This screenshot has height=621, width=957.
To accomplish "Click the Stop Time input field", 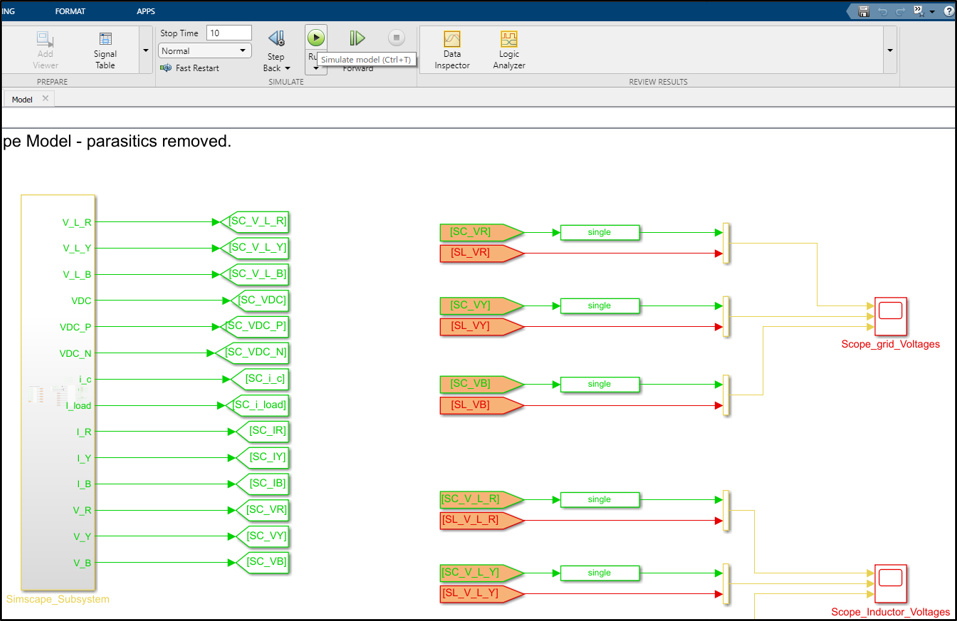I will click(x=228, y=33).
